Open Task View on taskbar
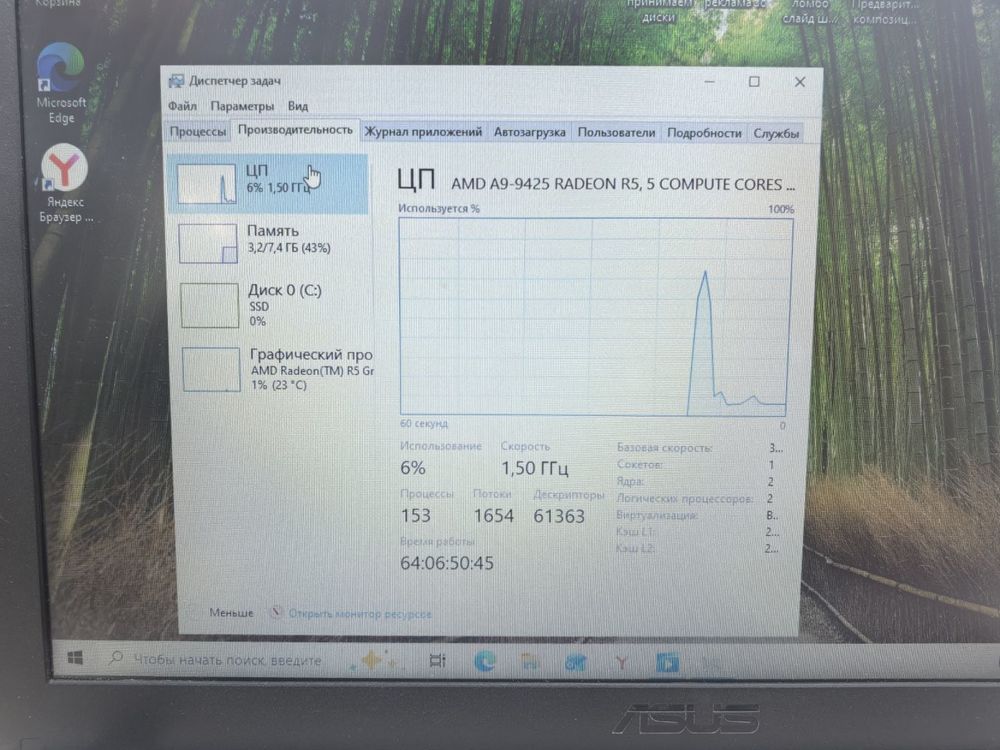The image size is (1000, 750). tap(438, 661)
